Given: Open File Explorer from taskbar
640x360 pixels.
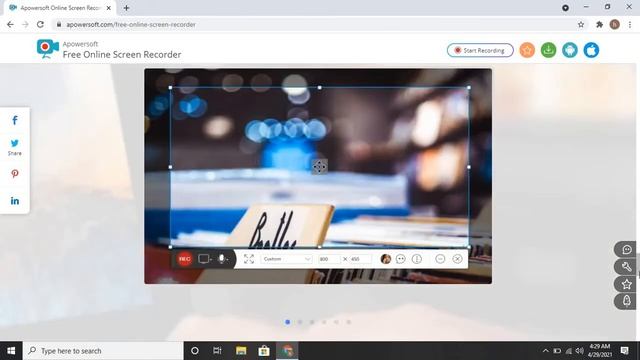Looking at the screenshot, I should point(241,351).
